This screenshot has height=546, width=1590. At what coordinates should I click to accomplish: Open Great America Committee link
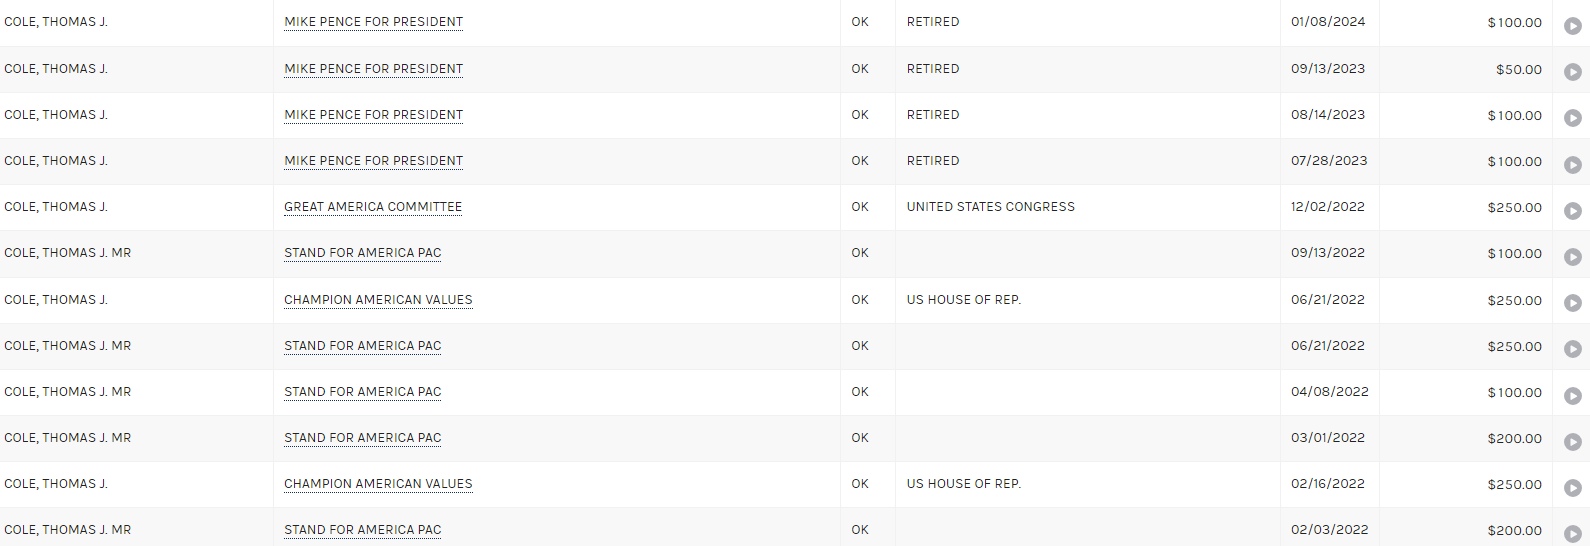(373, 207)
